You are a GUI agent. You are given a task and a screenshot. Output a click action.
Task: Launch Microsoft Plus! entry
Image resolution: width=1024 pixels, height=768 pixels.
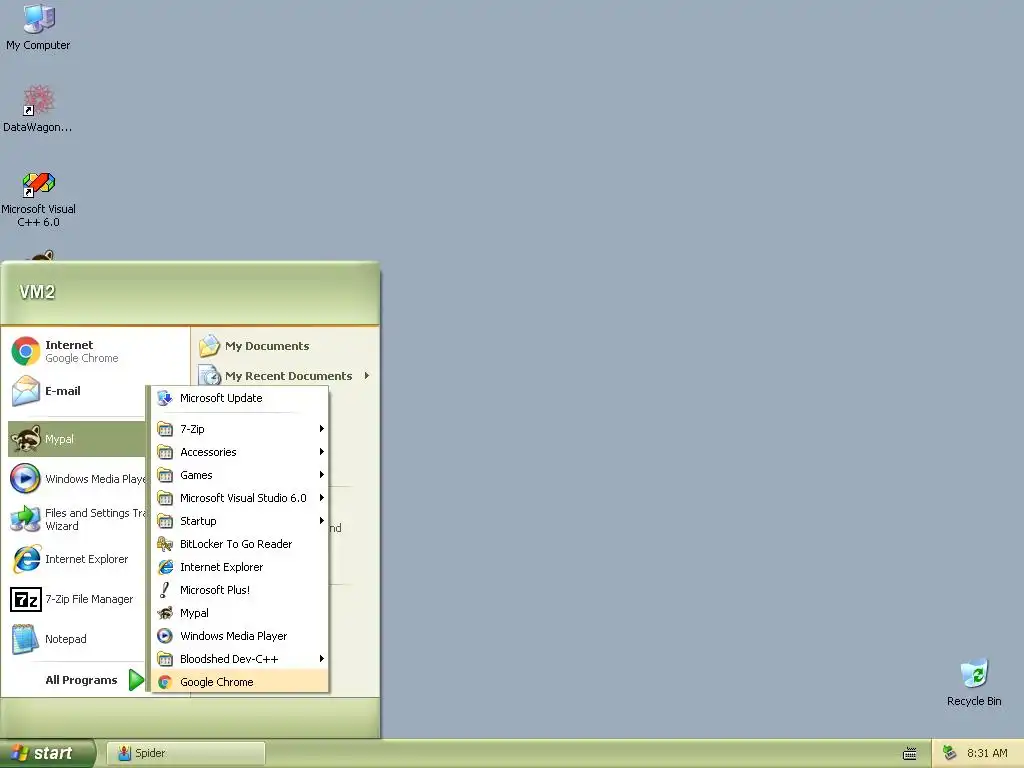click(x=240, y=590)
